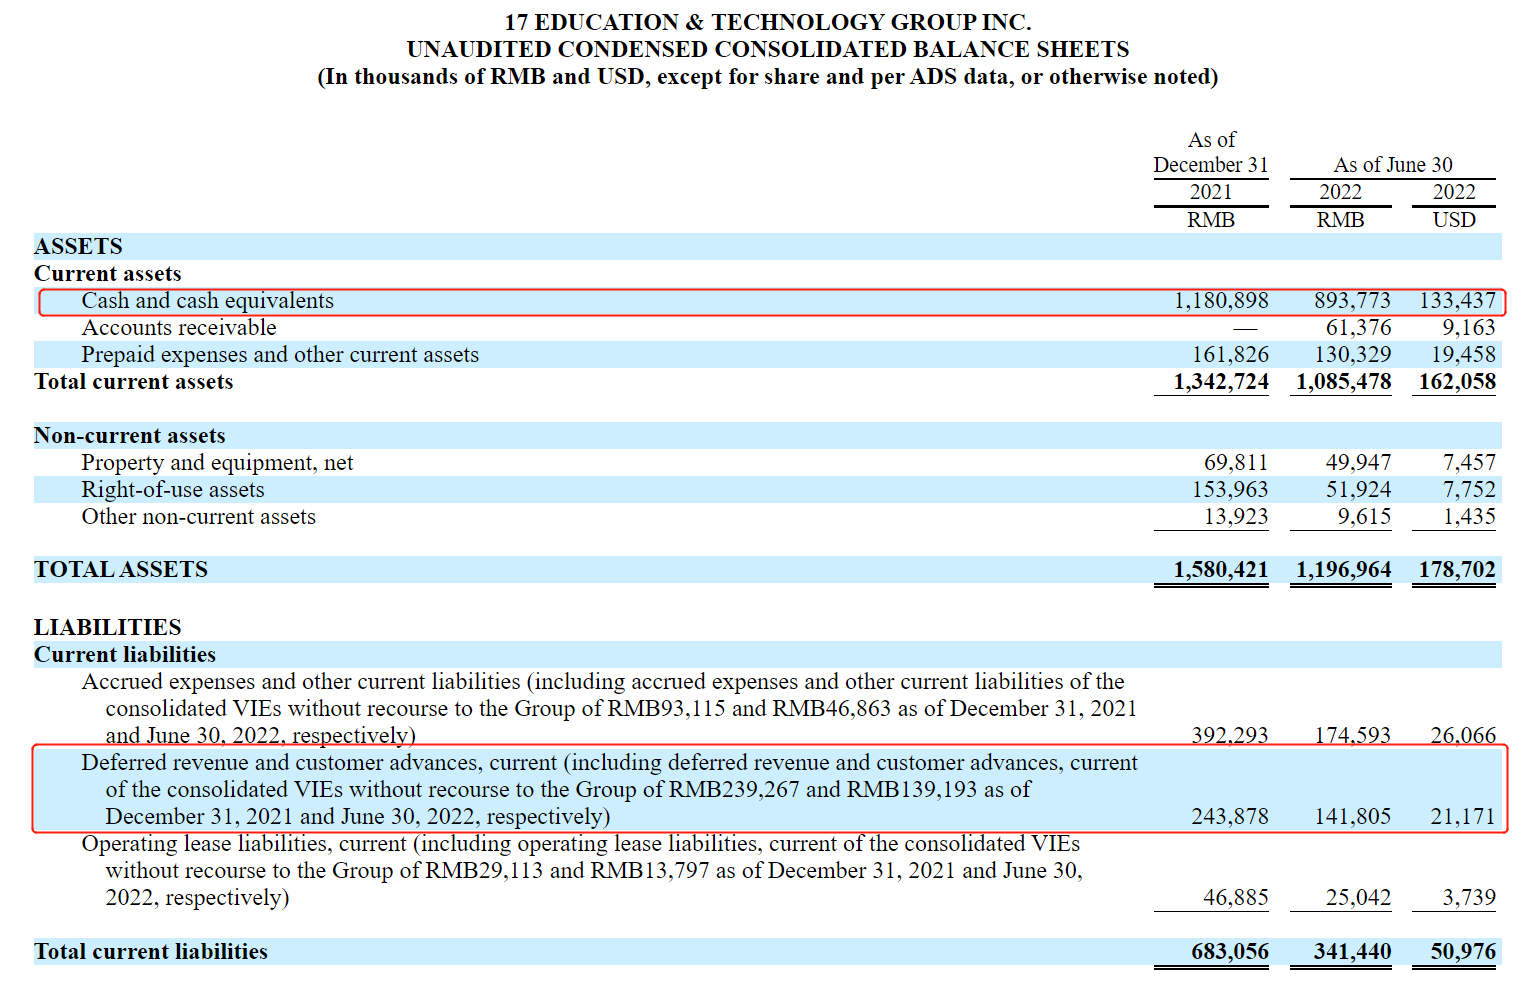Image resolution: width=1523 pixels, height=993 pixels.
Task: Click the accrued expenses USD value 26,066
Action: (1462, 736)
